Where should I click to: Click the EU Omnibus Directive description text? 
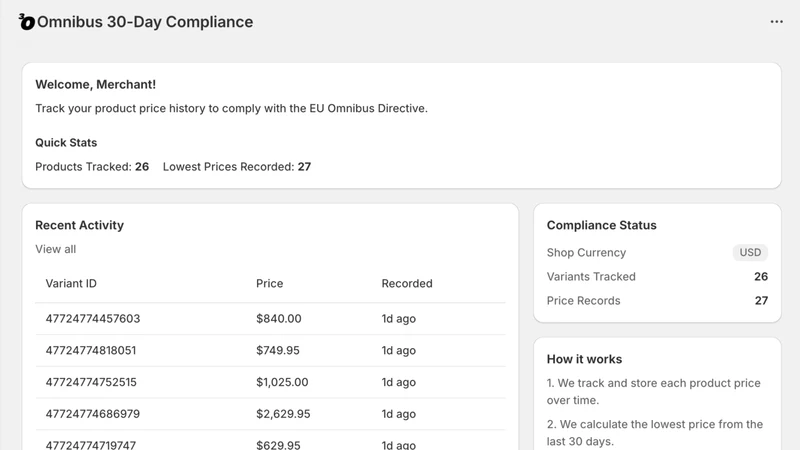click(231, 108)
